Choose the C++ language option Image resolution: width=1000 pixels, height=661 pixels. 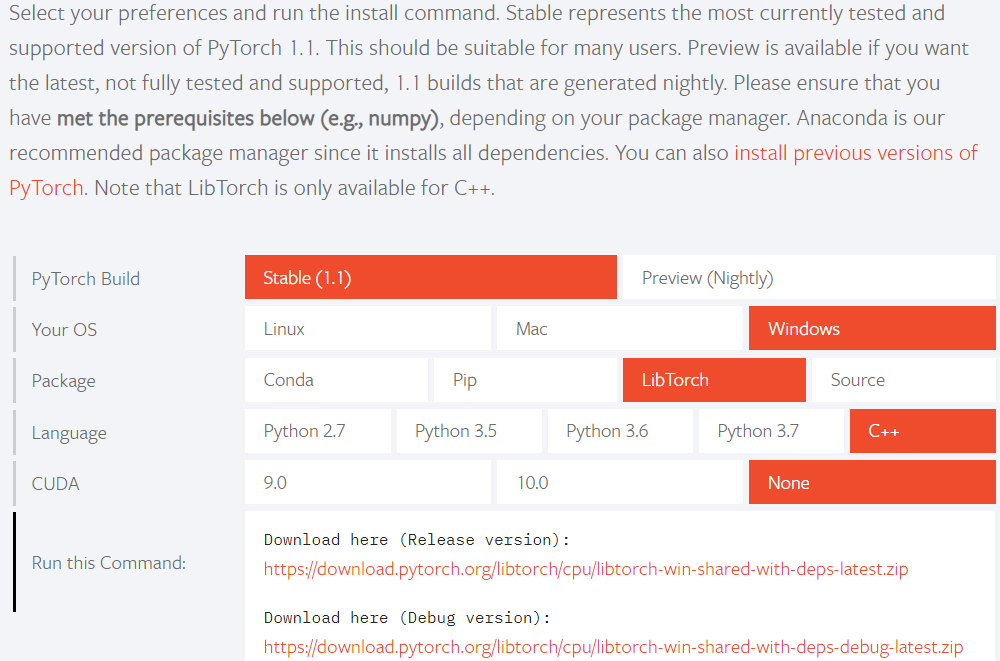tap(922, 431)
